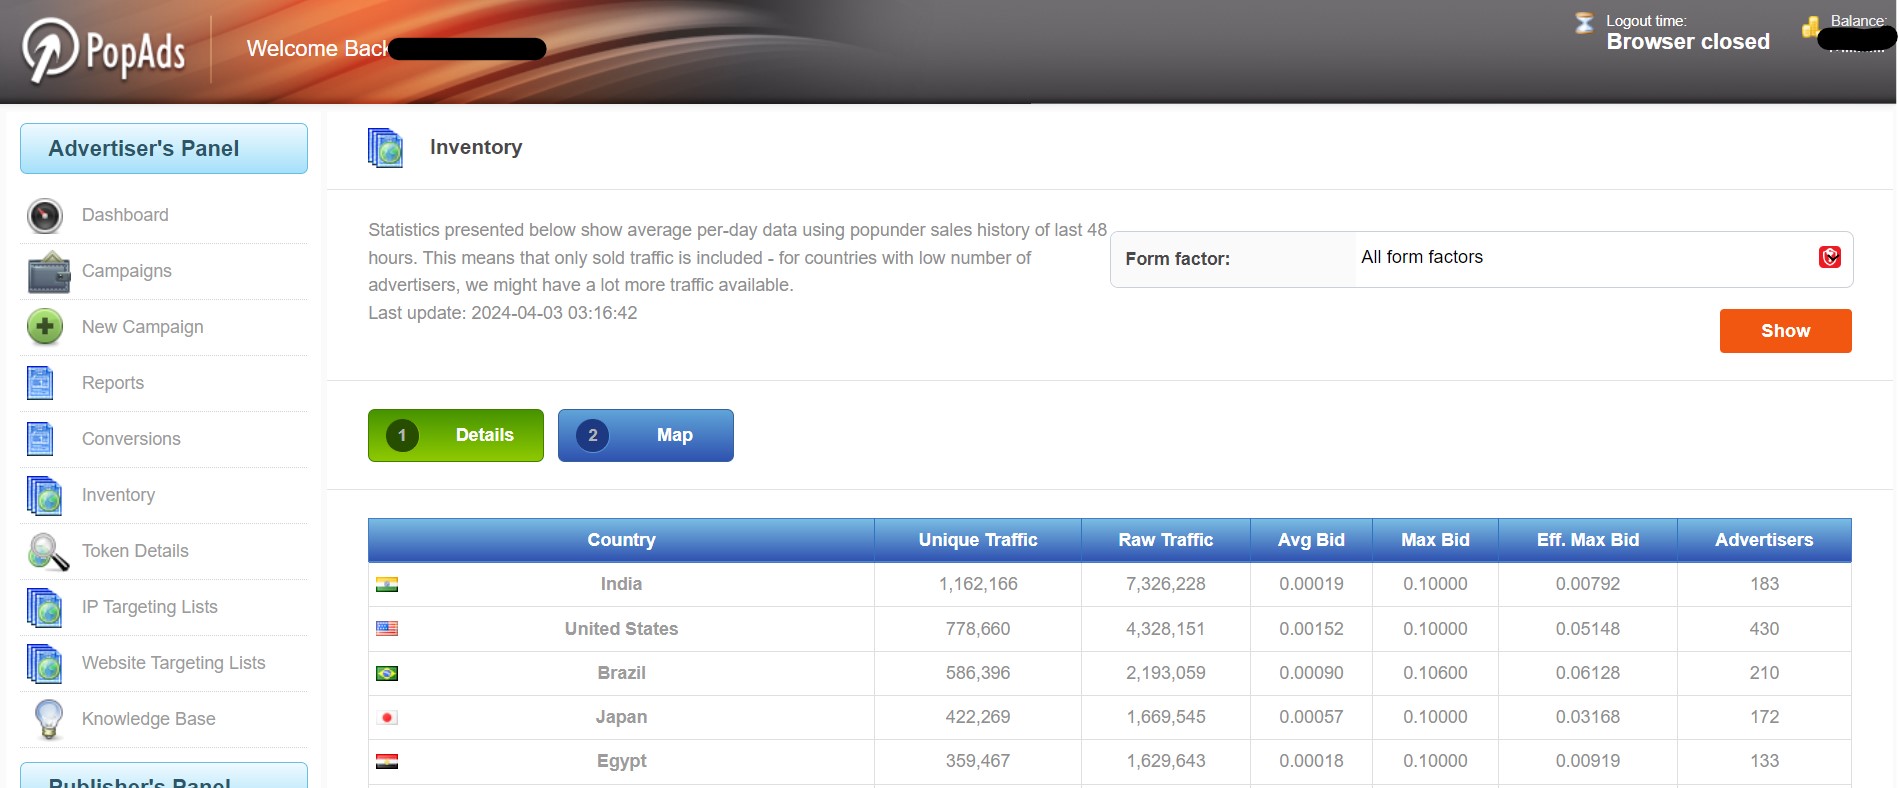Sort by Max Bid column
The image size is (1899, 788).
coord(1435,540)
